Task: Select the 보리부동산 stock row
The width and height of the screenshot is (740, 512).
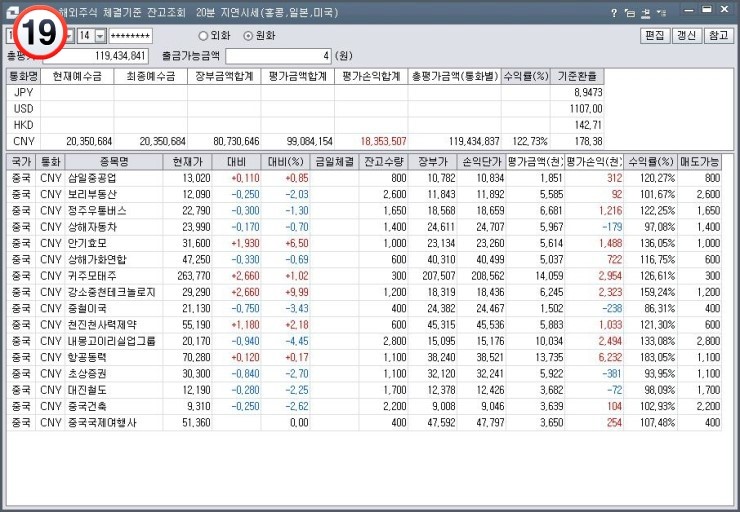Action: pos(364,194)
